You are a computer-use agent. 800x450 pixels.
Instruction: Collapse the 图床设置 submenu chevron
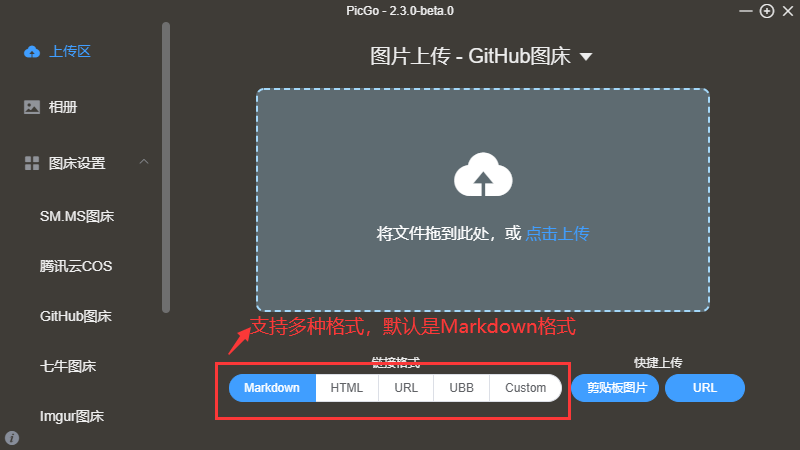144,162
